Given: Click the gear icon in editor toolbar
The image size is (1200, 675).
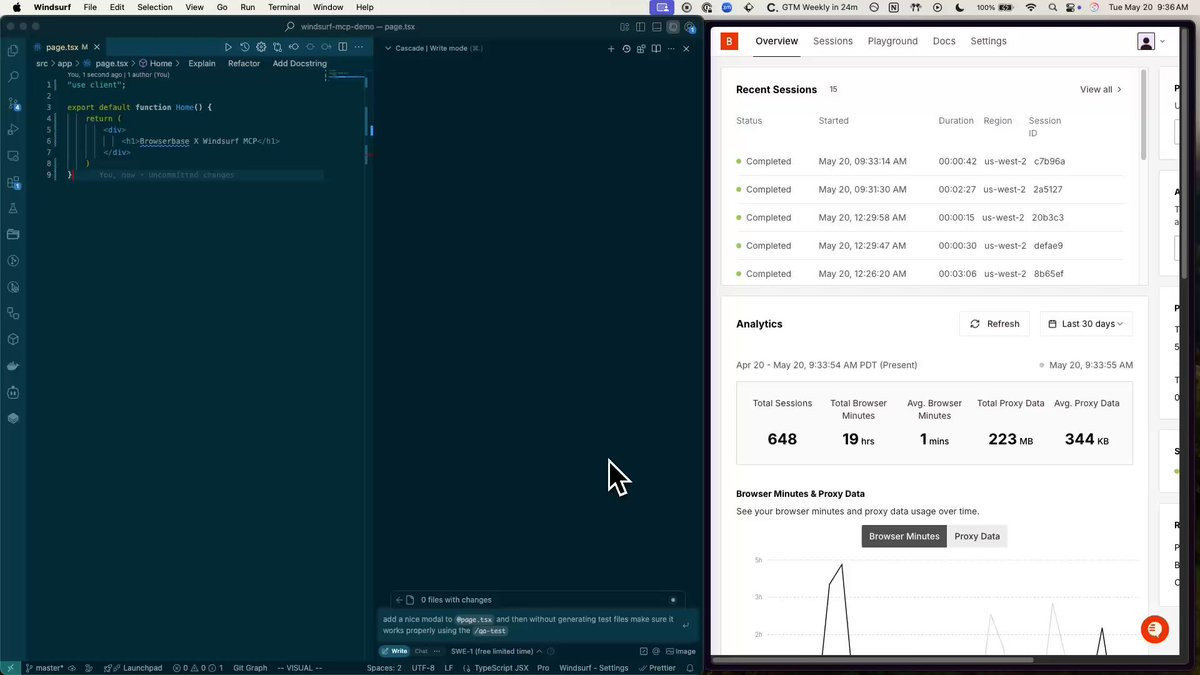Looking at the screenshot, I should pyautogui.click(x=261, y=47).
